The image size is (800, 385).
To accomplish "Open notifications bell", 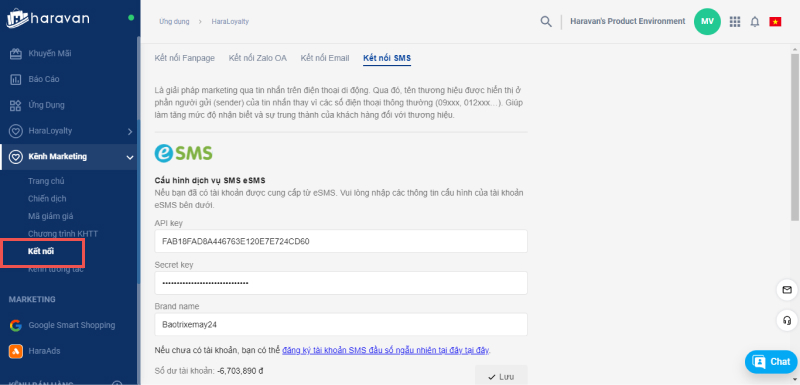I will coord(755,22).
